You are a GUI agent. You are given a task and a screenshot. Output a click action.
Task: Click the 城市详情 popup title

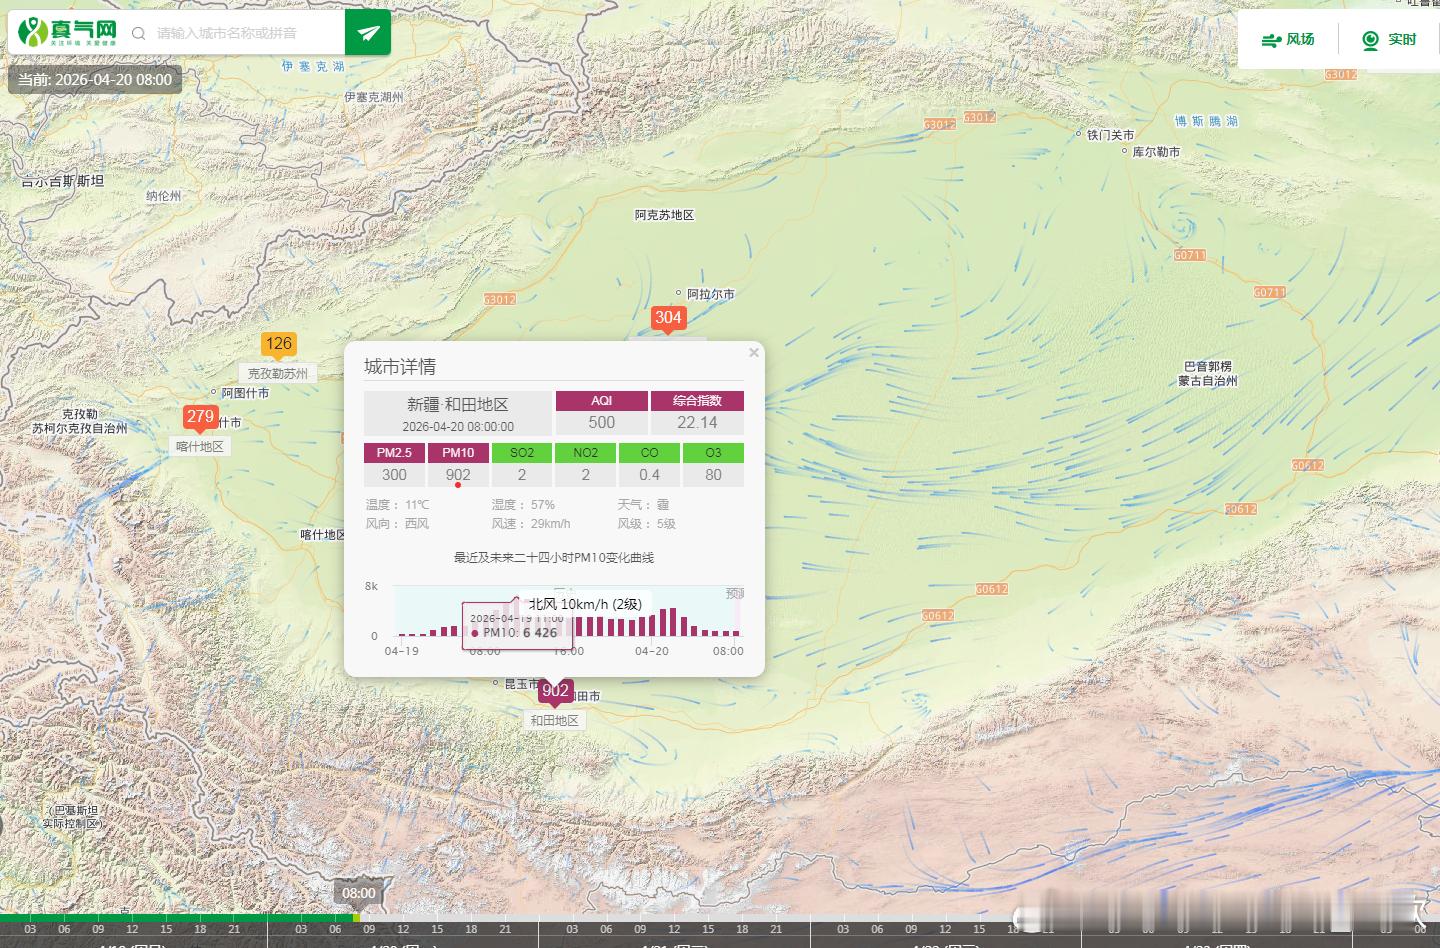coord(400,367)
